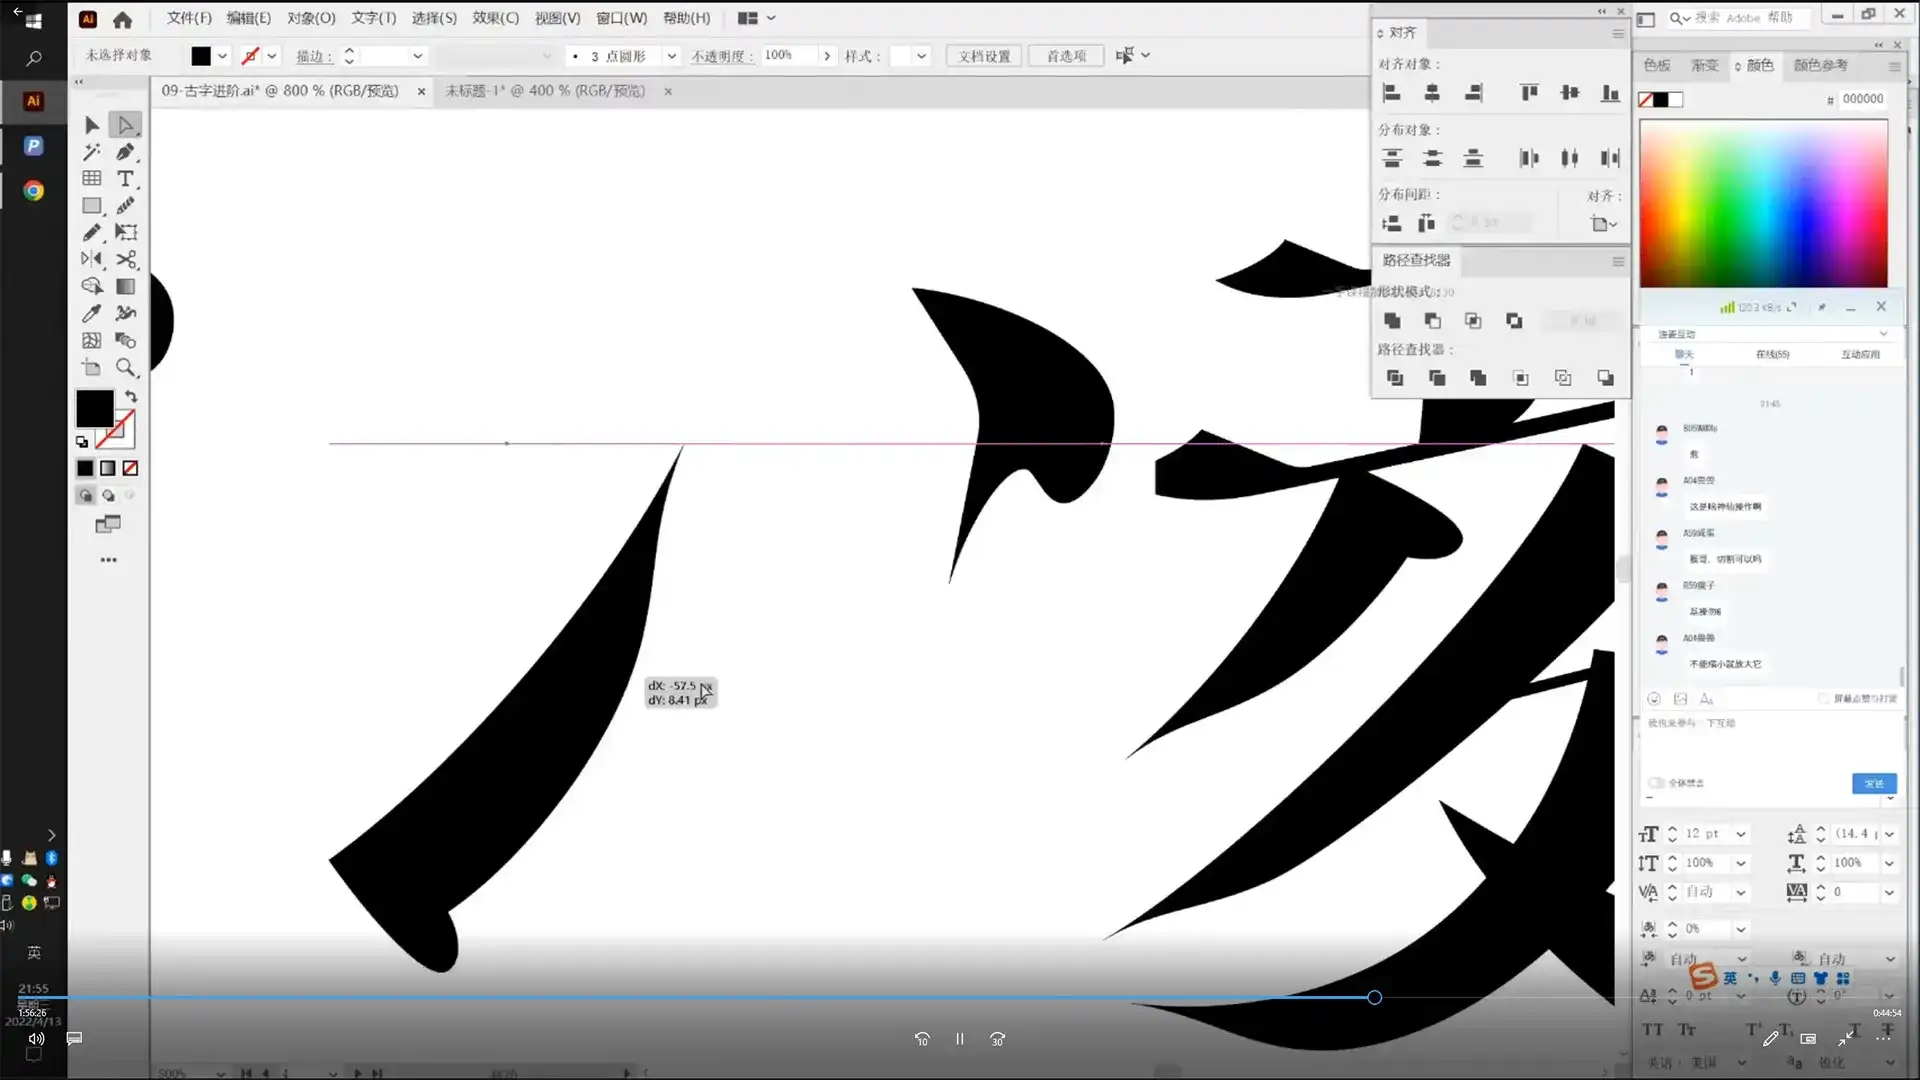1920x1080 pixels.
Task: Click the 文档设置 button
Action: (x=984, y=56)
